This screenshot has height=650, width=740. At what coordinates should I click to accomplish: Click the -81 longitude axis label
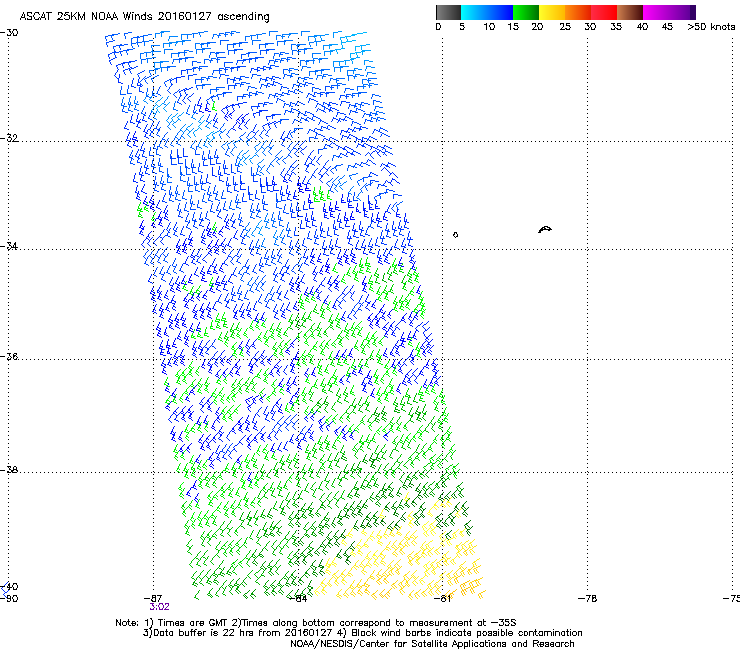(x=442, y=599)
